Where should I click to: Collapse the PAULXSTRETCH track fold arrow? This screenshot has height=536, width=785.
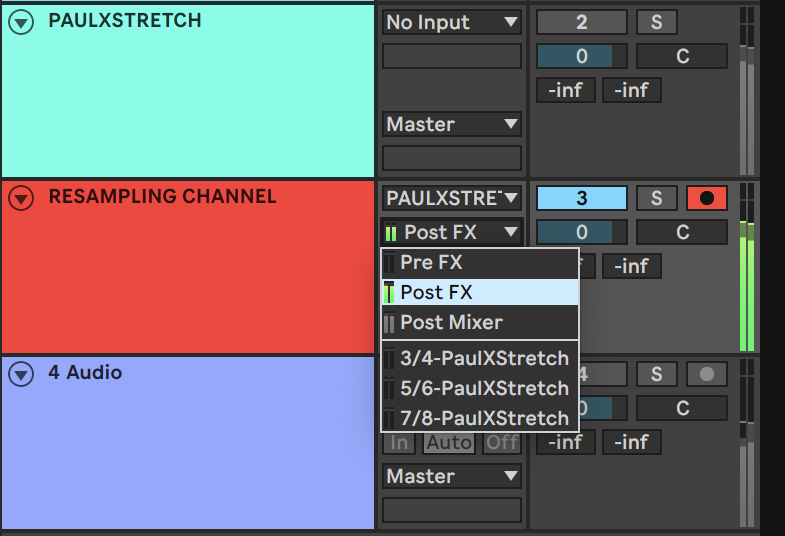(x=21, y=22)
